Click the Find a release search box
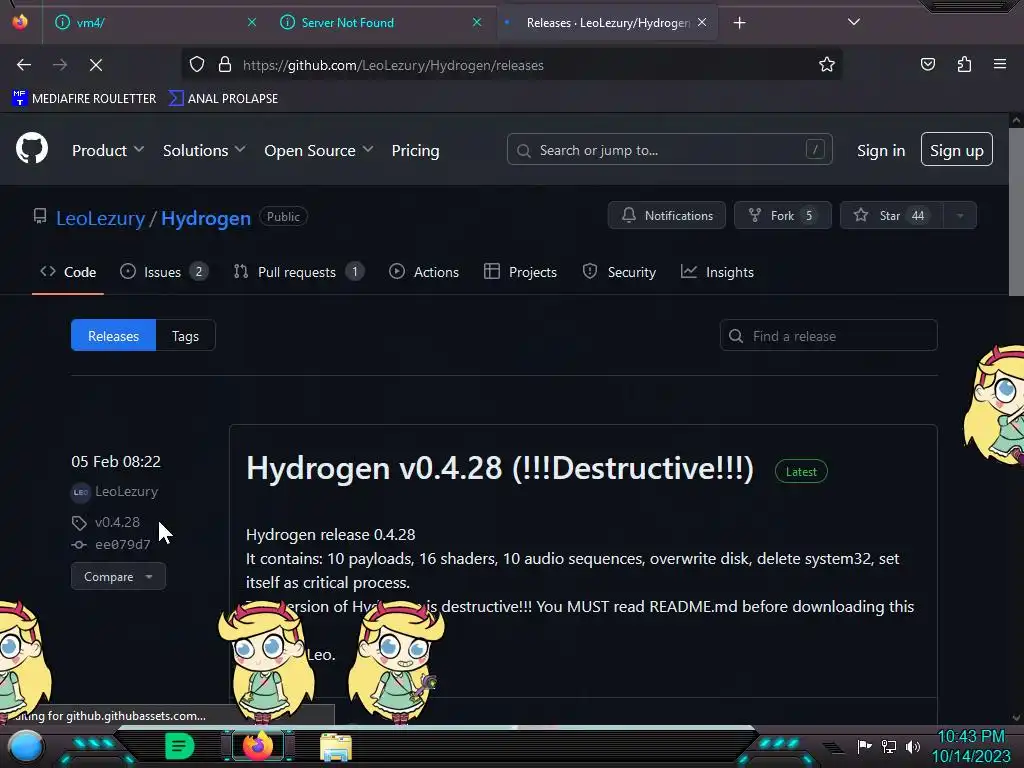The height and width of the screenshot is (768, 1024). (x=829, y=336)
